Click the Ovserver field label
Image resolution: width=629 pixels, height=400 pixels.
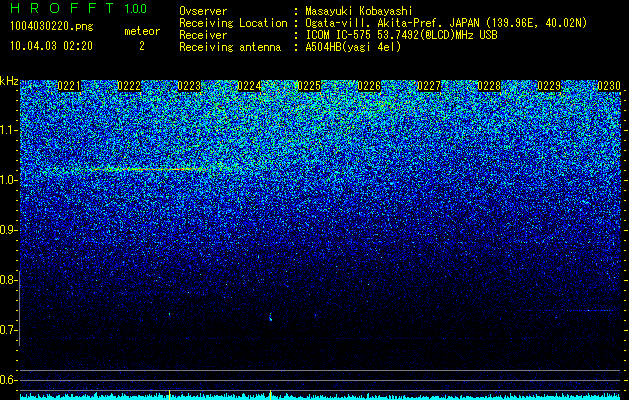(x=203, y=11)
